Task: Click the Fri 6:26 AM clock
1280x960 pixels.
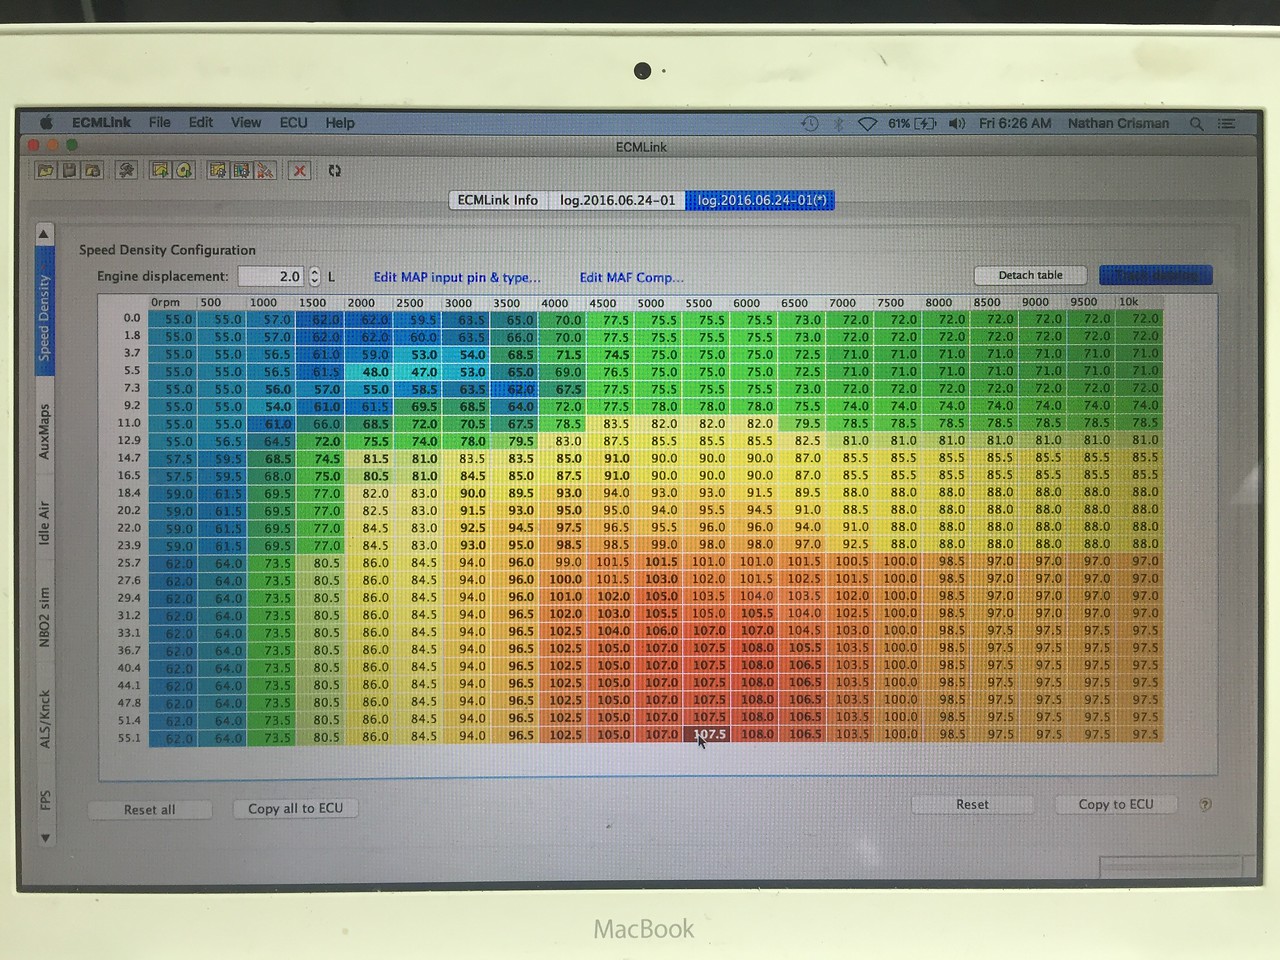Action: pyautogui.click(x=1015, y=124)
